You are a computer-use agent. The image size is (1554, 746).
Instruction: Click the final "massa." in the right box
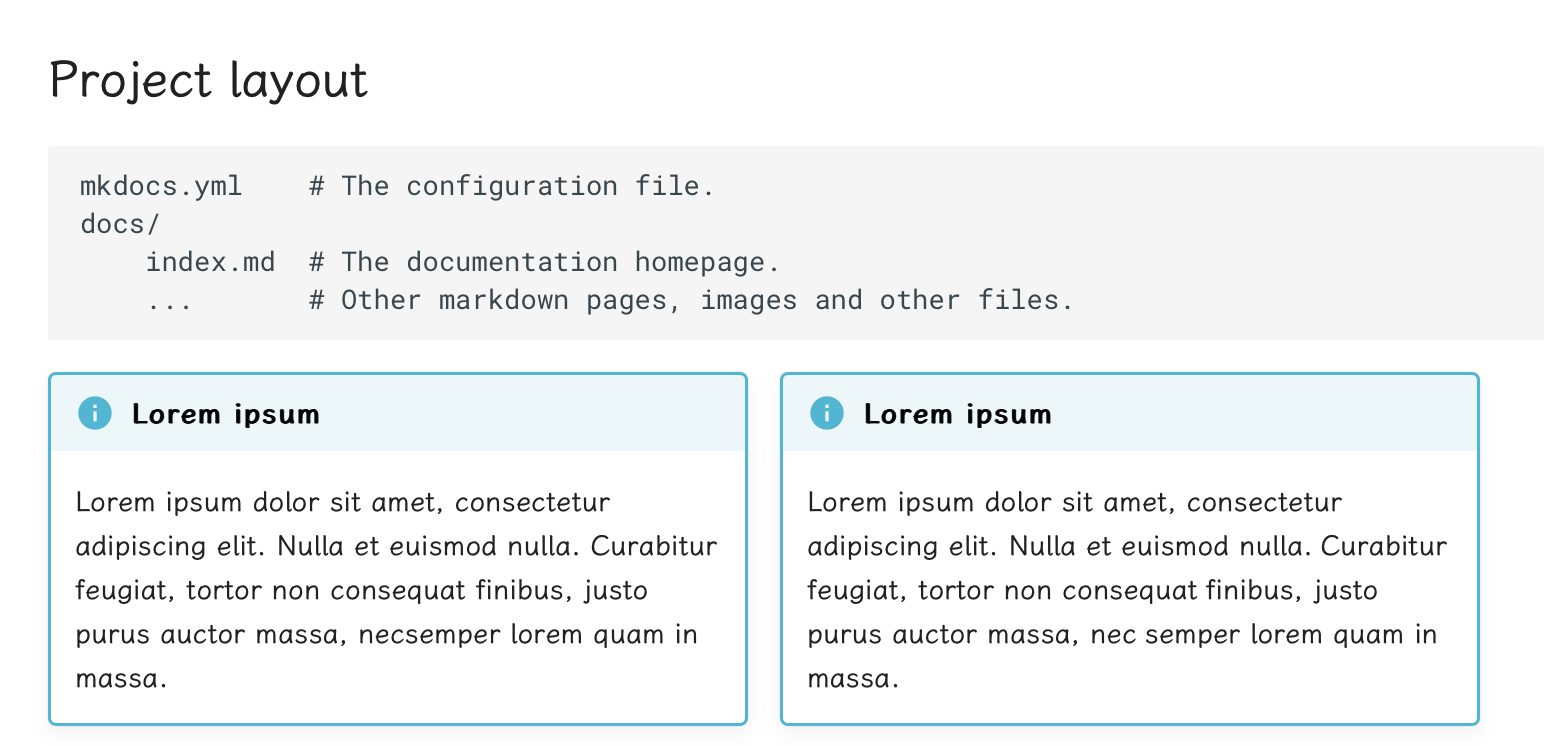tap(853, 680)
